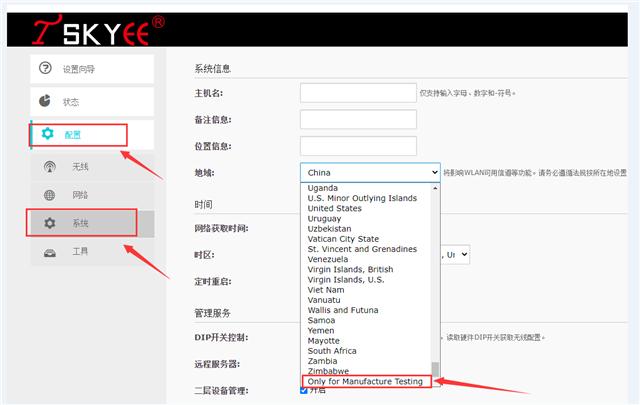640x405 pixels.
Task: Click the setup wizard question mark icon
Action: (45, 69)
